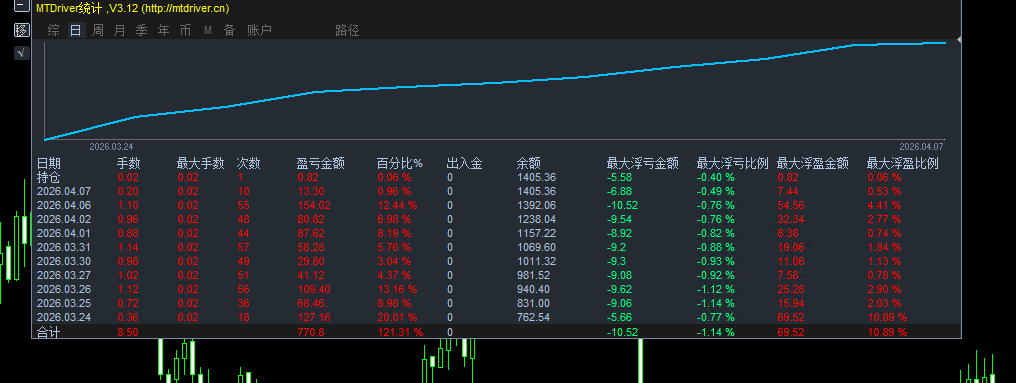This screenshot has width=1016, height=383.
Task: Click lots value 1.14
Action: pos(128,247)
